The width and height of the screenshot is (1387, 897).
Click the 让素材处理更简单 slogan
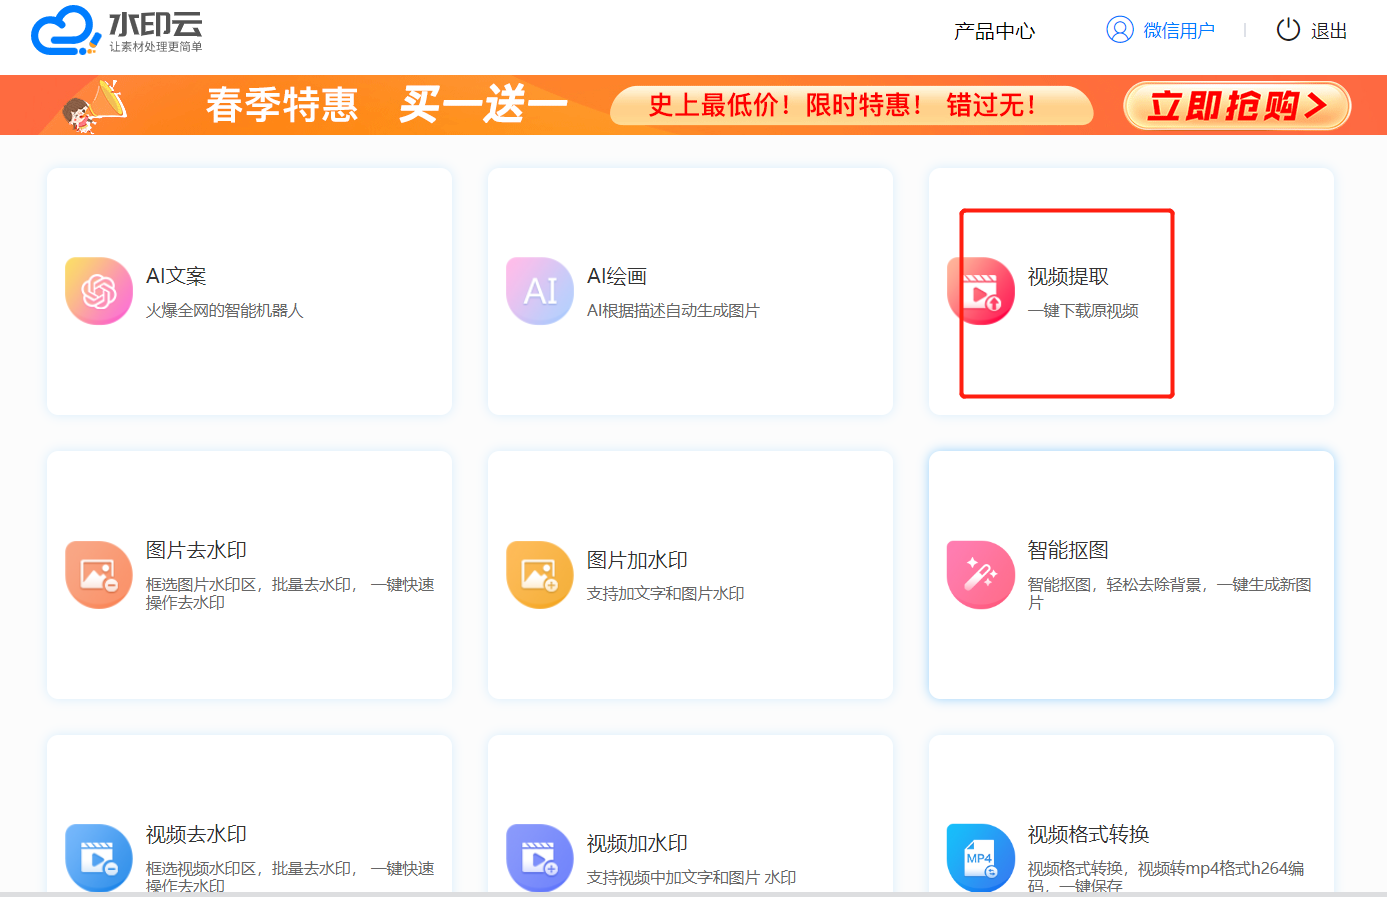tap(156, 47)
